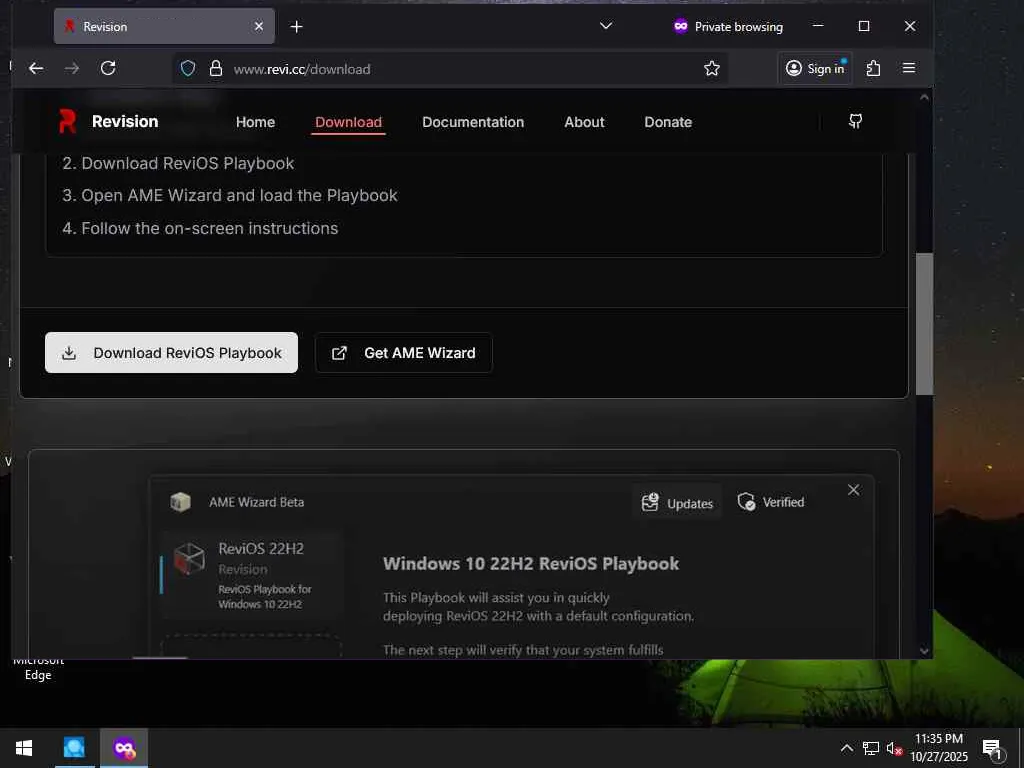Open the notification center icon
1024x768 pixels.
point(992,748)
